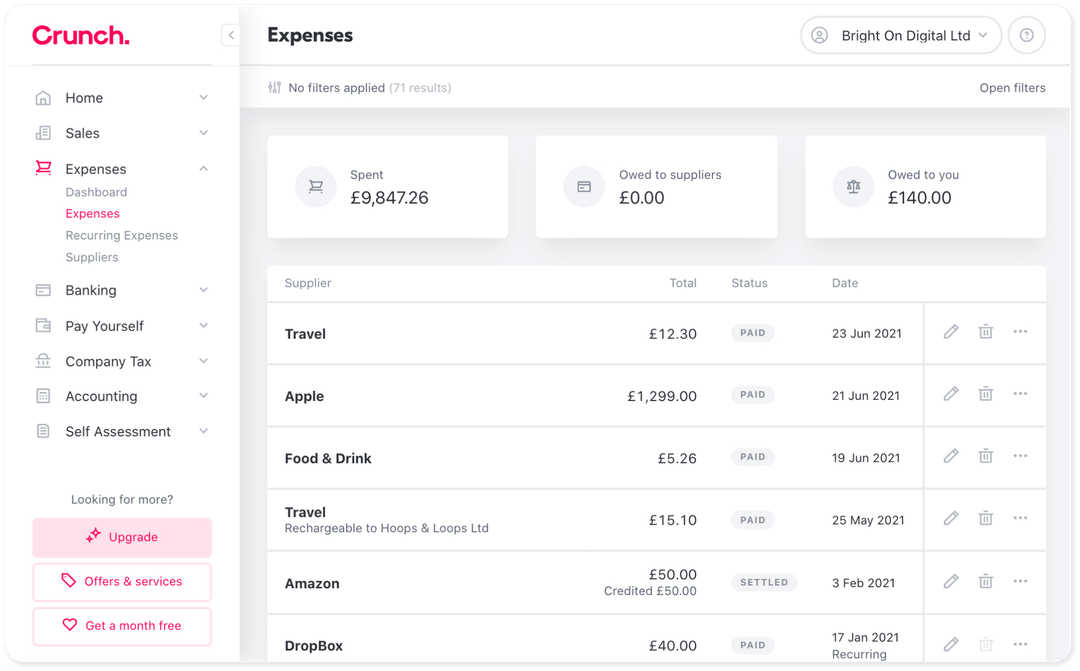Expand the Banking section in the sidebar
This screenshot has width=1080, height=671.
pyautogui.click(x=203, y=290)
